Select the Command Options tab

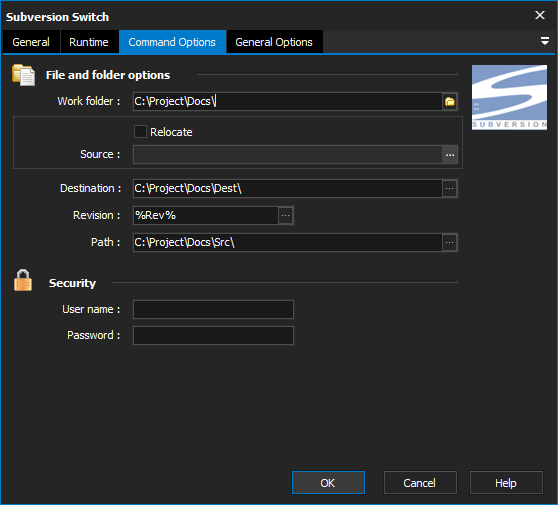click(172, 42)
